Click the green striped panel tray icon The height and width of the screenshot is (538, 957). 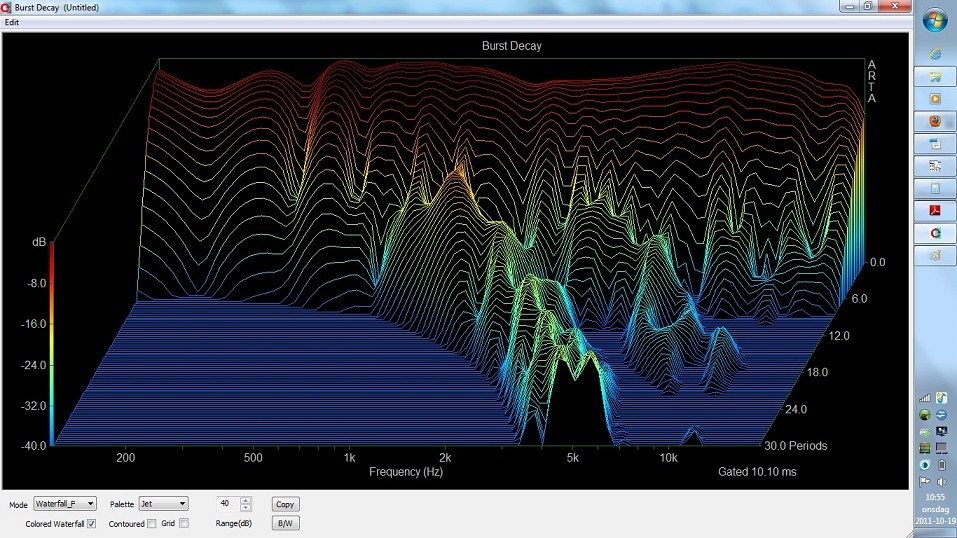tap(925, 448)
